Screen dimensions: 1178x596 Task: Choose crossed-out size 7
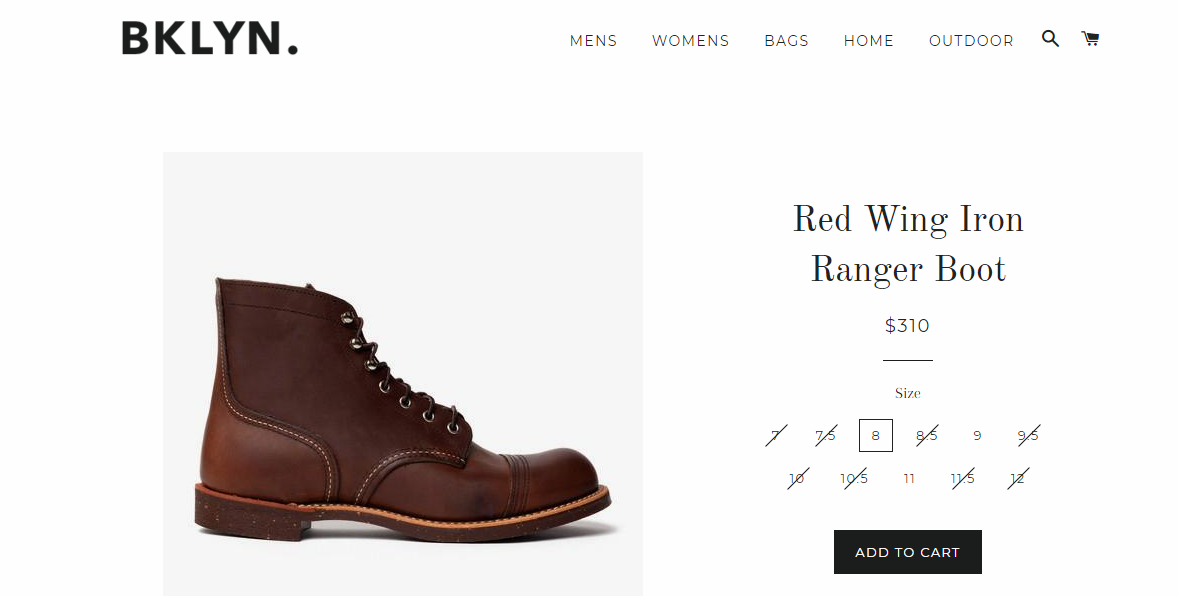point(776,435)
